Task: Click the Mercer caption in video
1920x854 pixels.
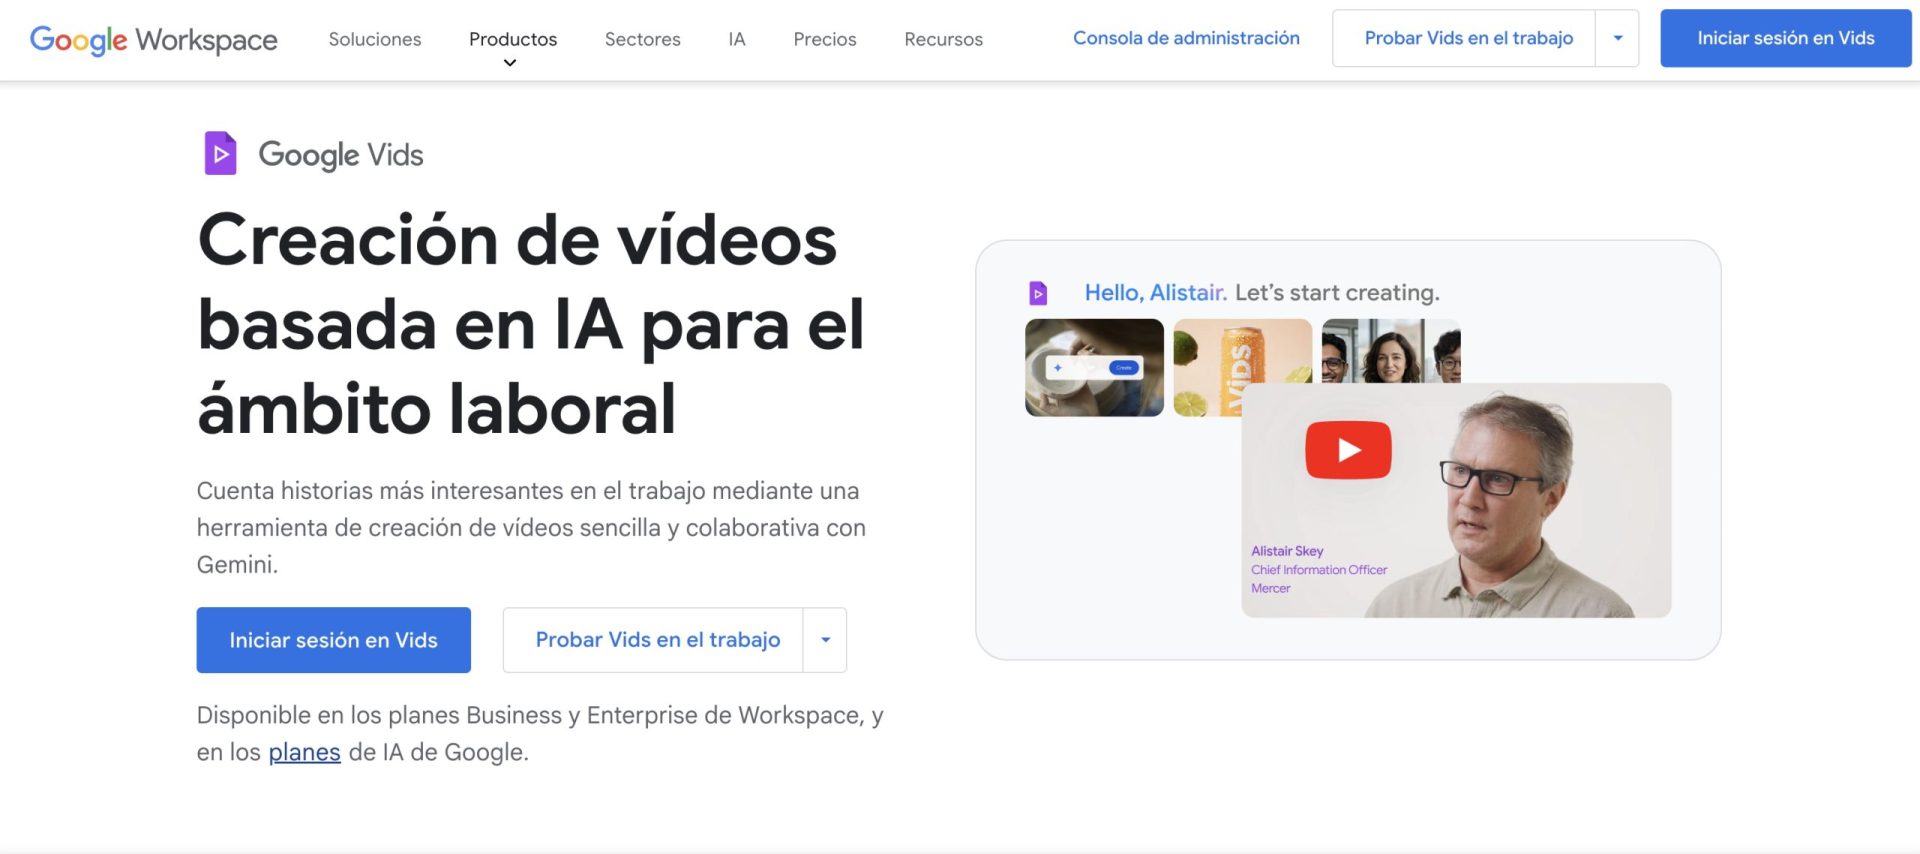Action: (1271, 588)
